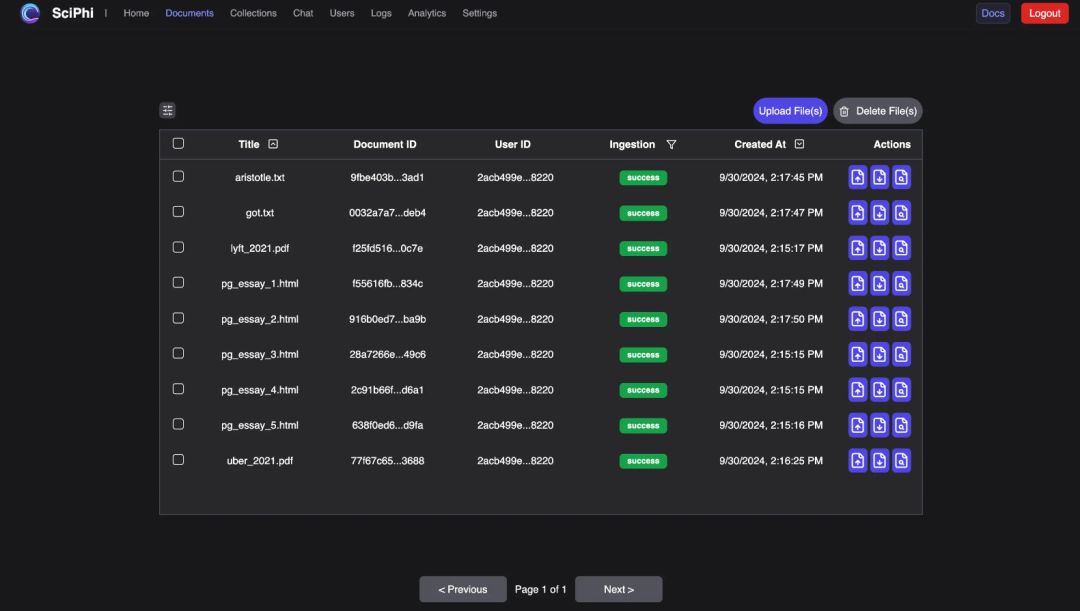1080x611 pixels.
Task: Update the uber_2021.pdf document
Action: 858,461
